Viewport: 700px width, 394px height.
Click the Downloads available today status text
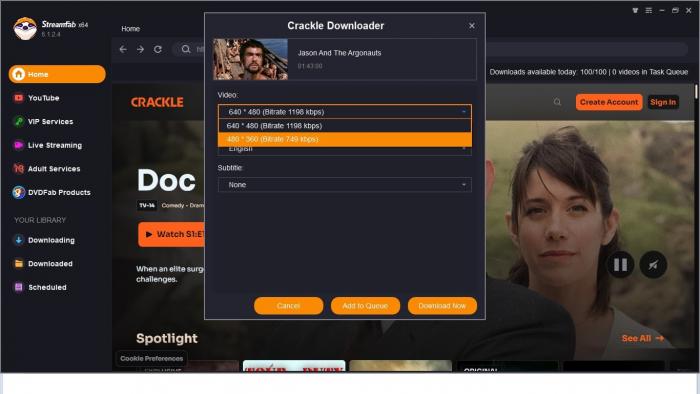pyautogui.click(x=588, y=72)
